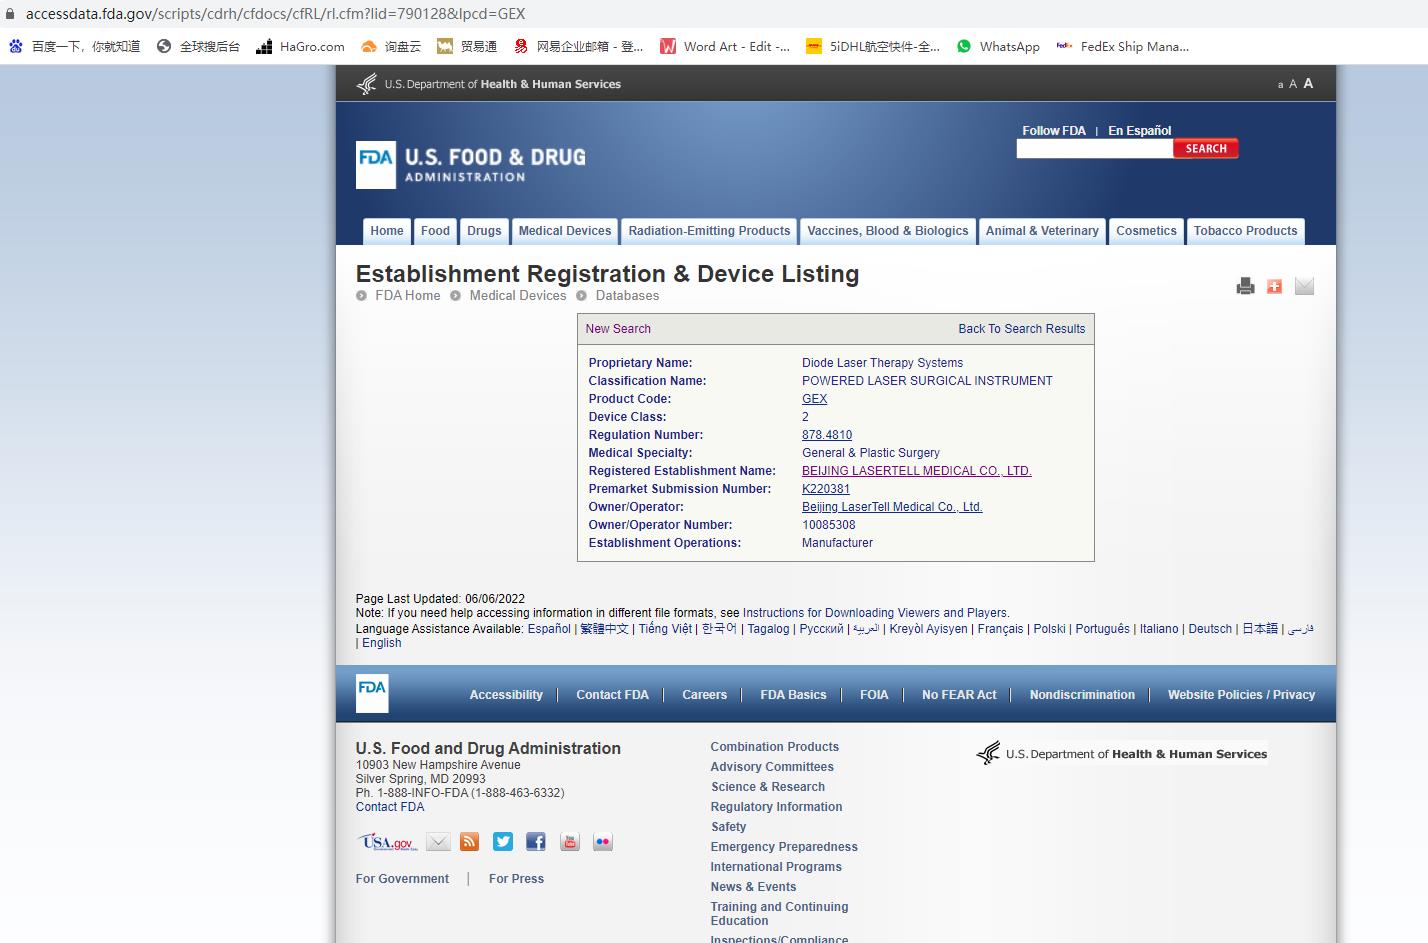Open the Baidu bookmark
Viewport: 1428px width, 943px height.
74,46
